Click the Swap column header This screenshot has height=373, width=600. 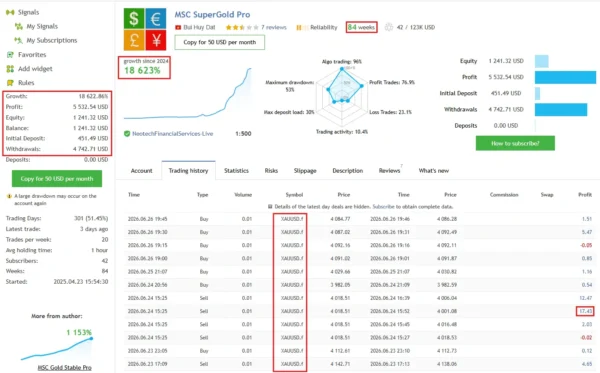[x=547, y=195]
